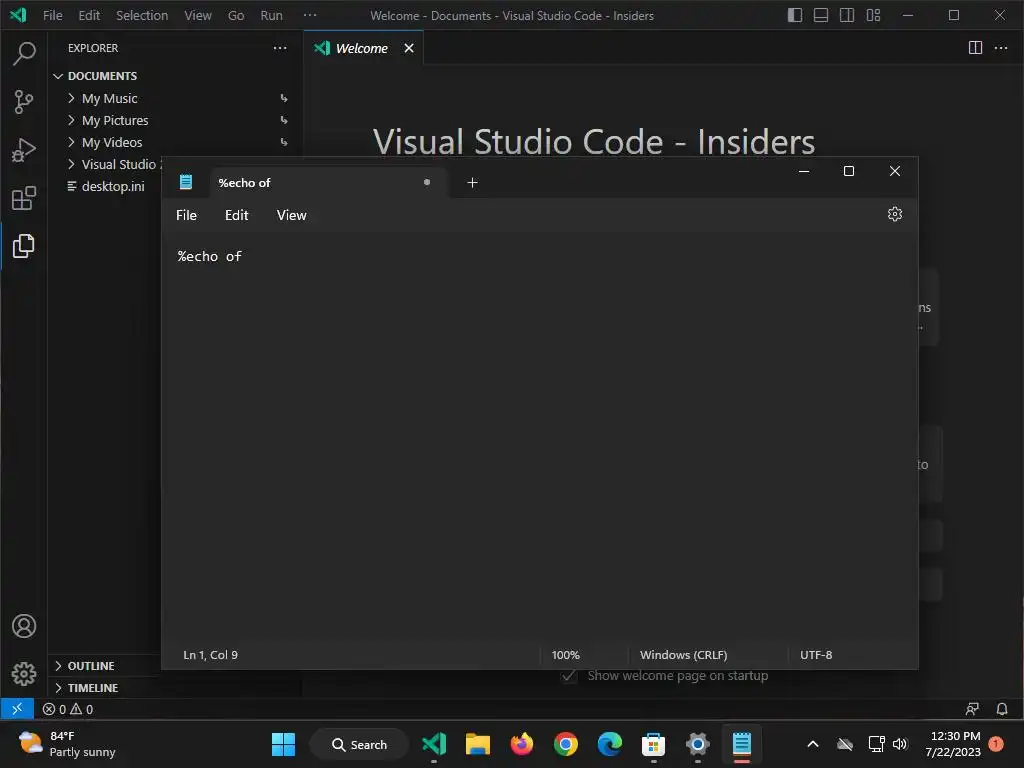The height and width of the screenshot is (768, 1024).
Task: Open the Accounts icon in activity bar
Action: coord(24,626)
